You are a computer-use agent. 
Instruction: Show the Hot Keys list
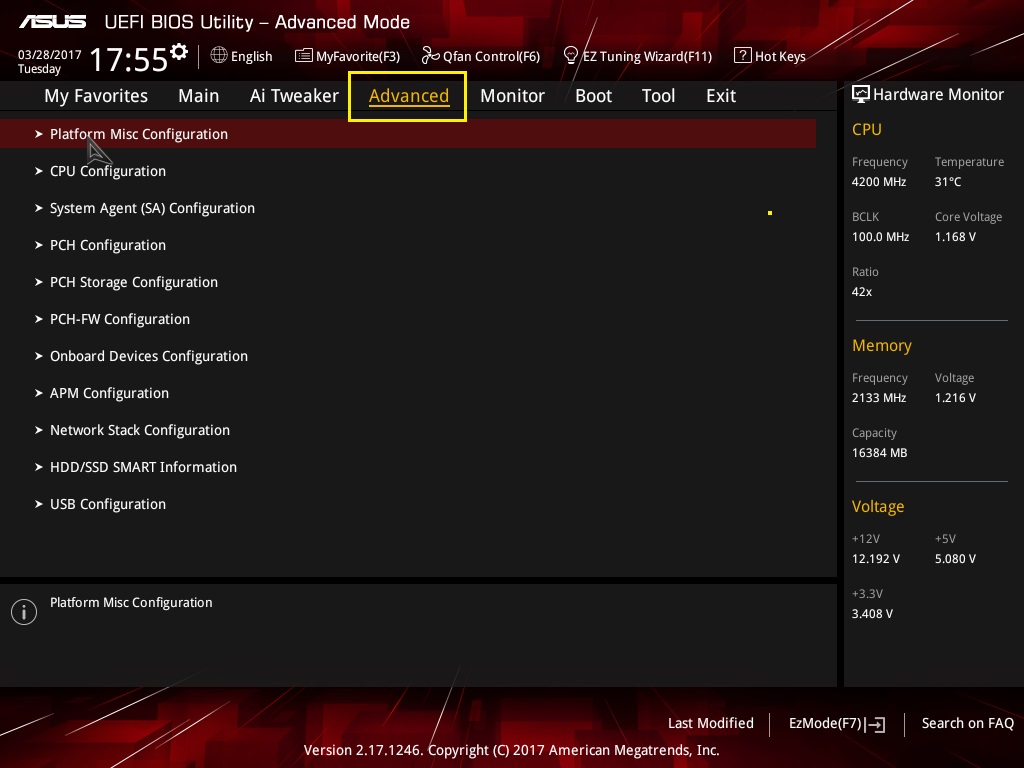[780, 56]
